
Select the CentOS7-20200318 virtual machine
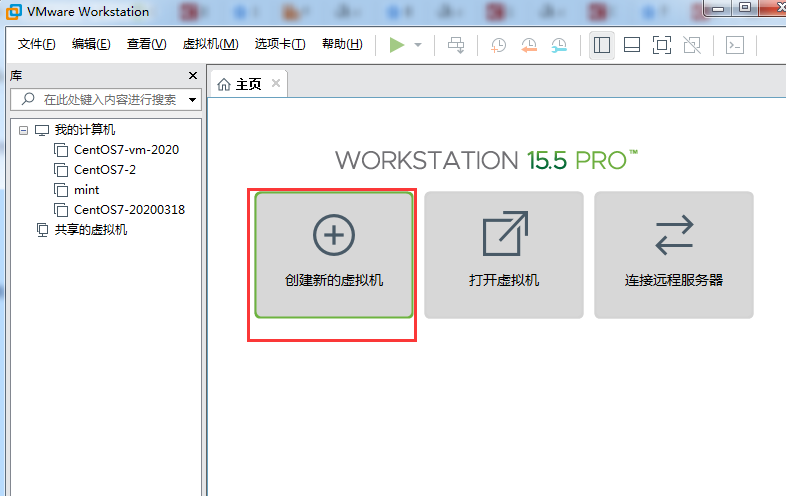pyautogui.click(x=129, y=210)
